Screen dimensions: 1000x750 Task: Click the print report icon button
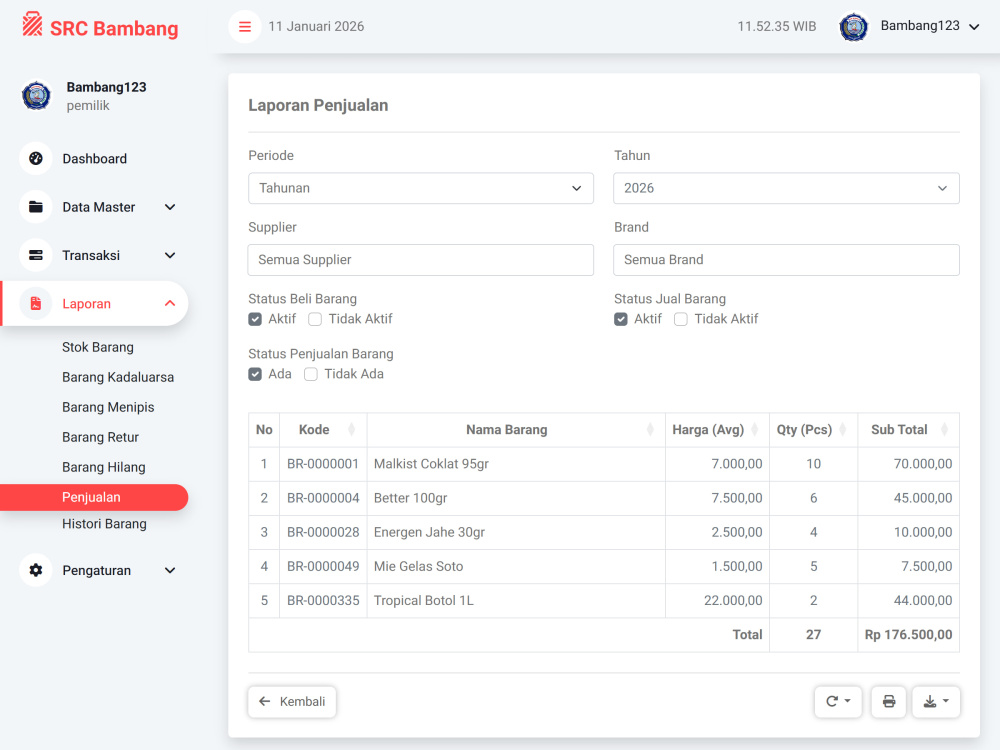(888, 702)
